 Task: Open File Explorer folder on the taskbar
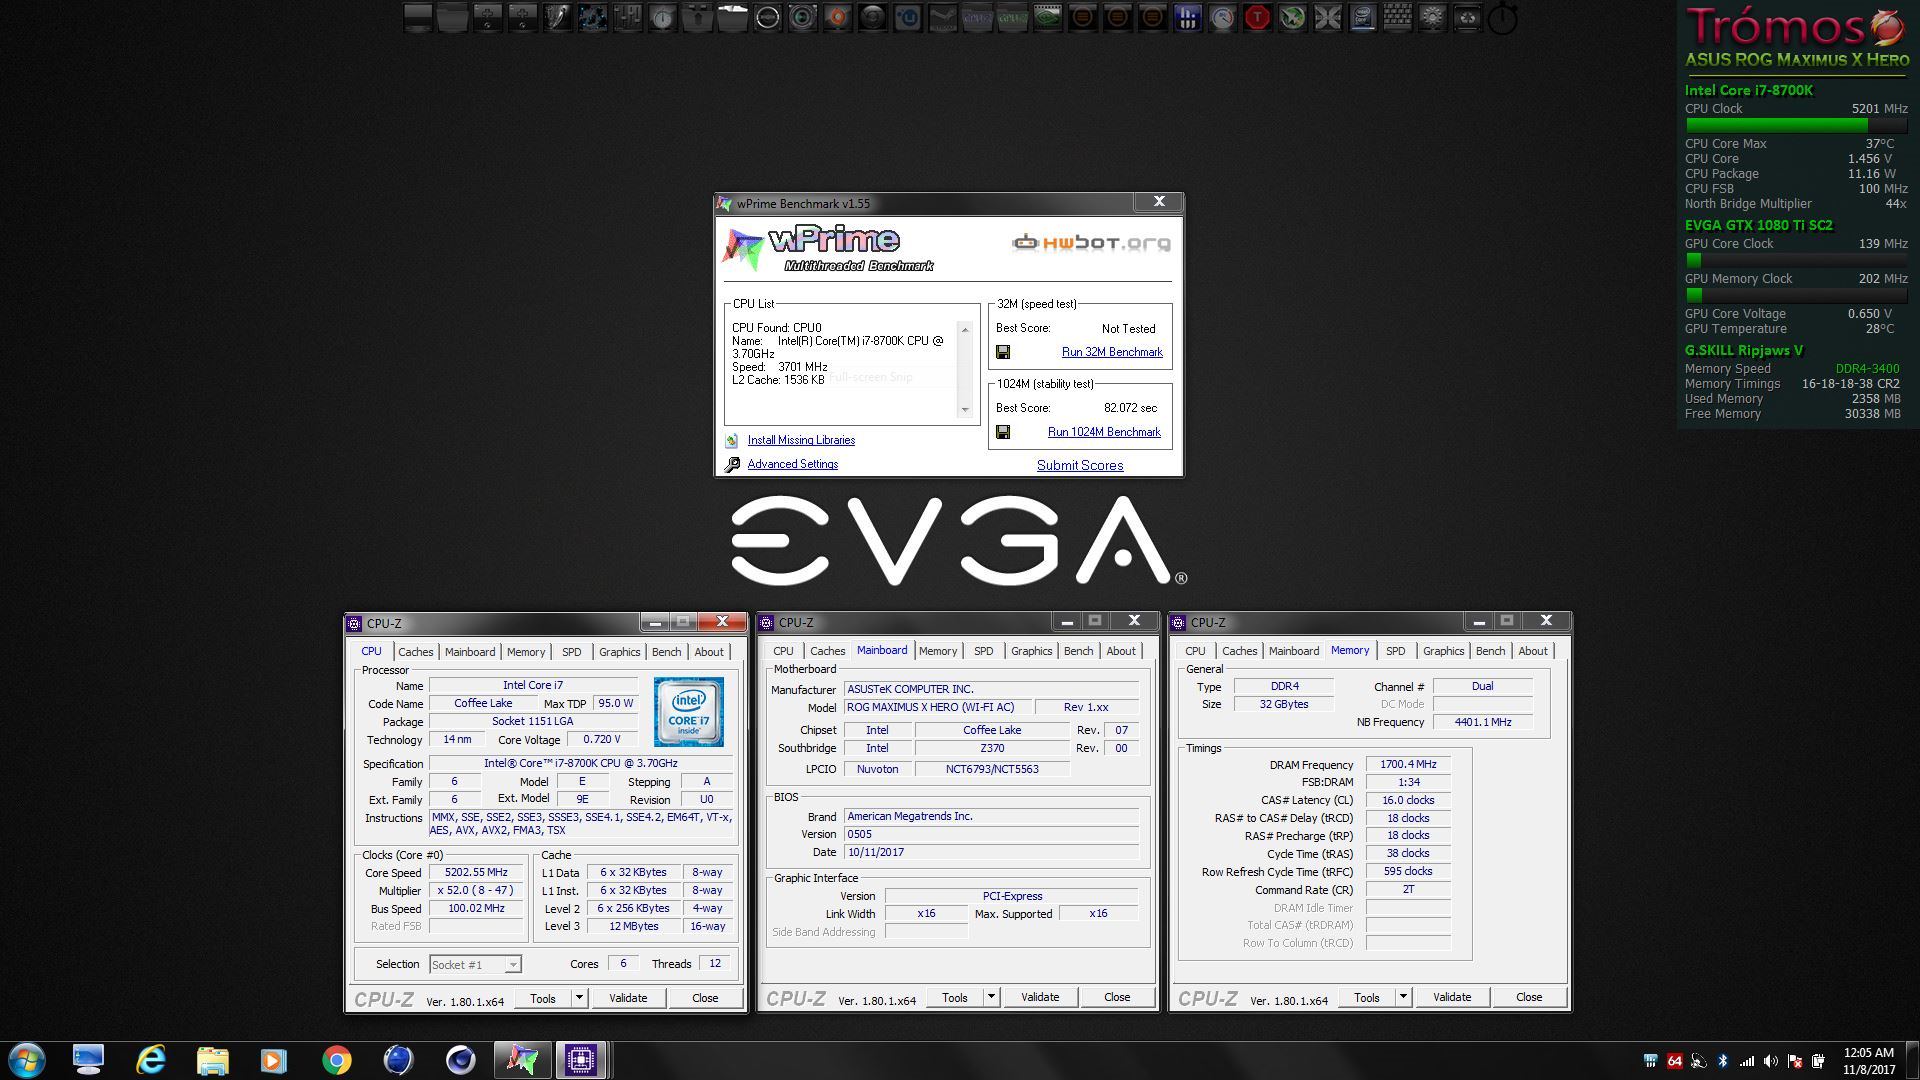point(212,1060)
